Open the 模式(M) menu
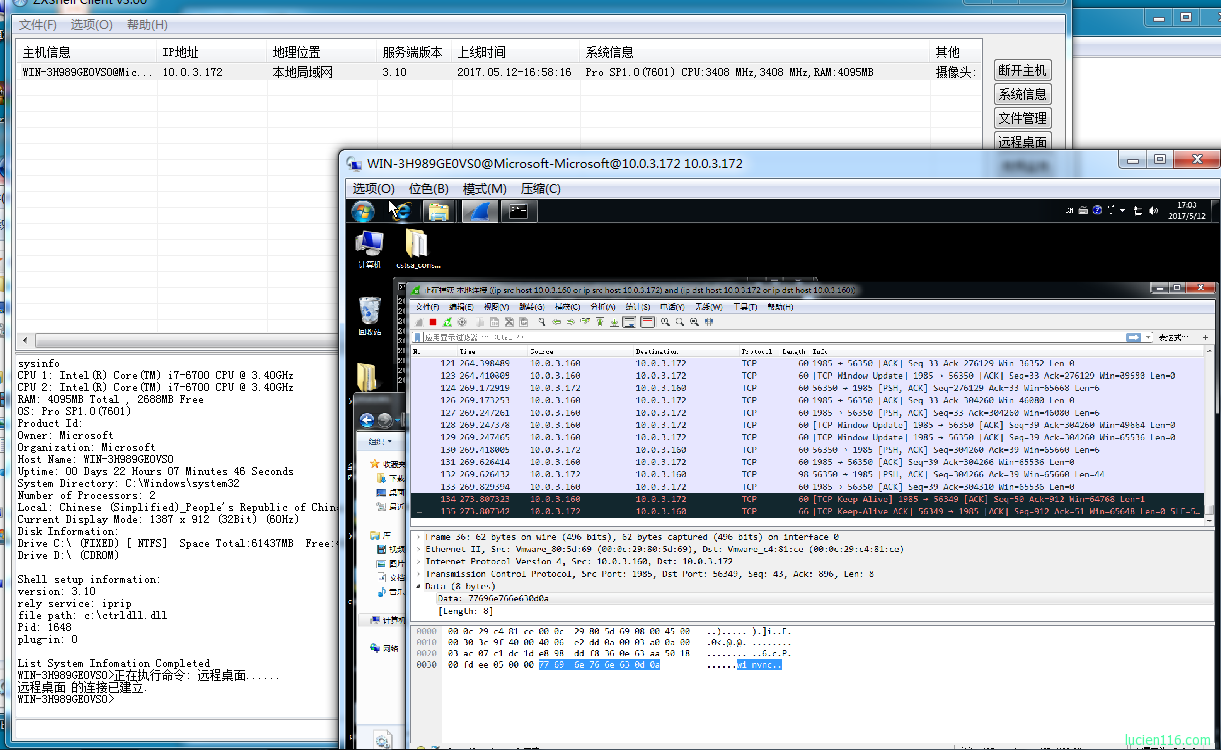This screenshot has width=1221, height=750. [x=485, y=188]
